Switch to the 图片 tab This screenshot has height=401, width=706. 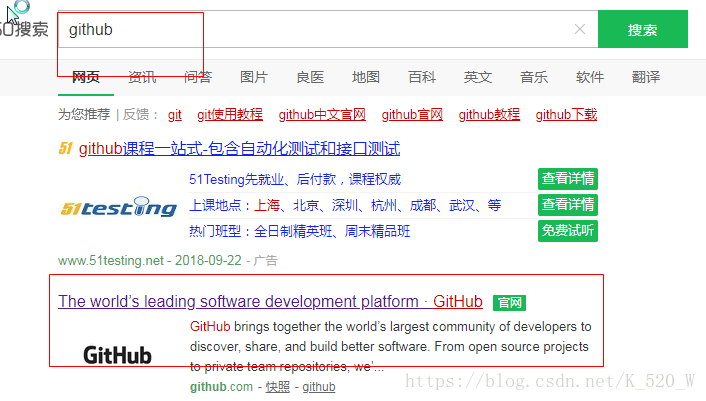(253, 77)
